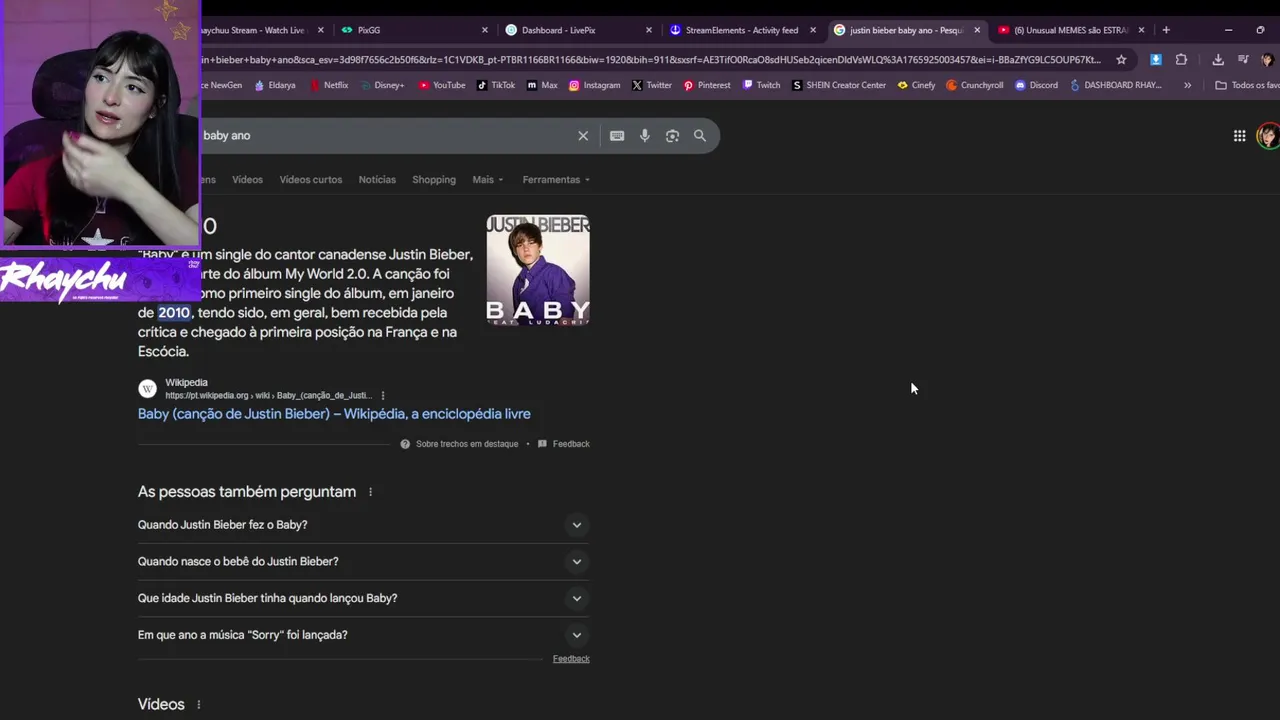Open the TikTok bookmark
Screen dimensions: 1280x720
coord(496,86)
